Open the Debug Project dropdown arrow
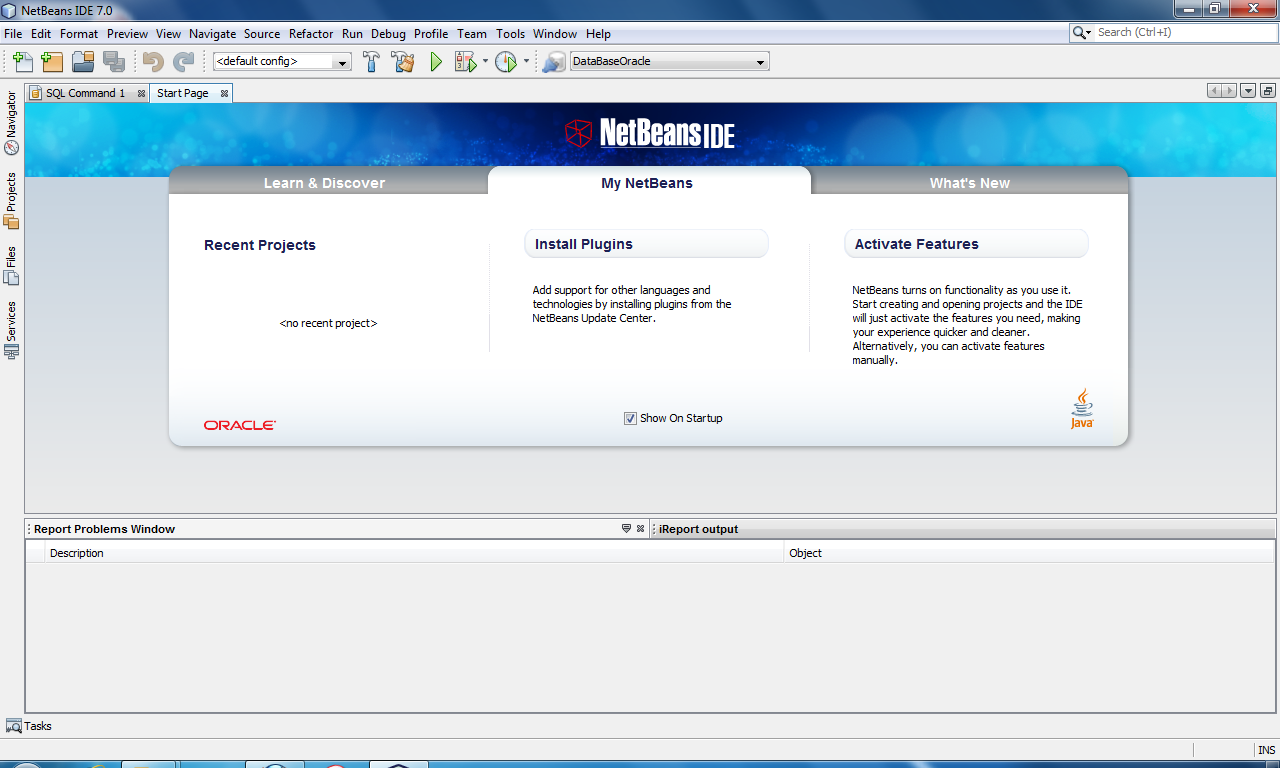Viewport: 1280px width, 768px height. (x=486, y=61)
